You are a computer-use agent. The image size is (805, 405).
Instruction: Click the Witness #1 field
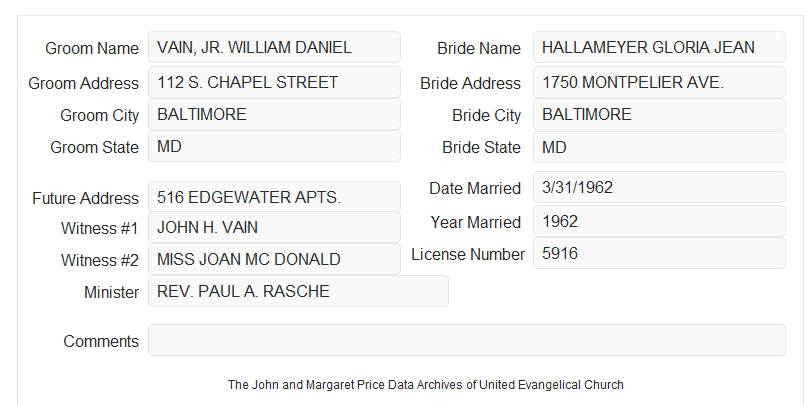(x=274, y=227)
